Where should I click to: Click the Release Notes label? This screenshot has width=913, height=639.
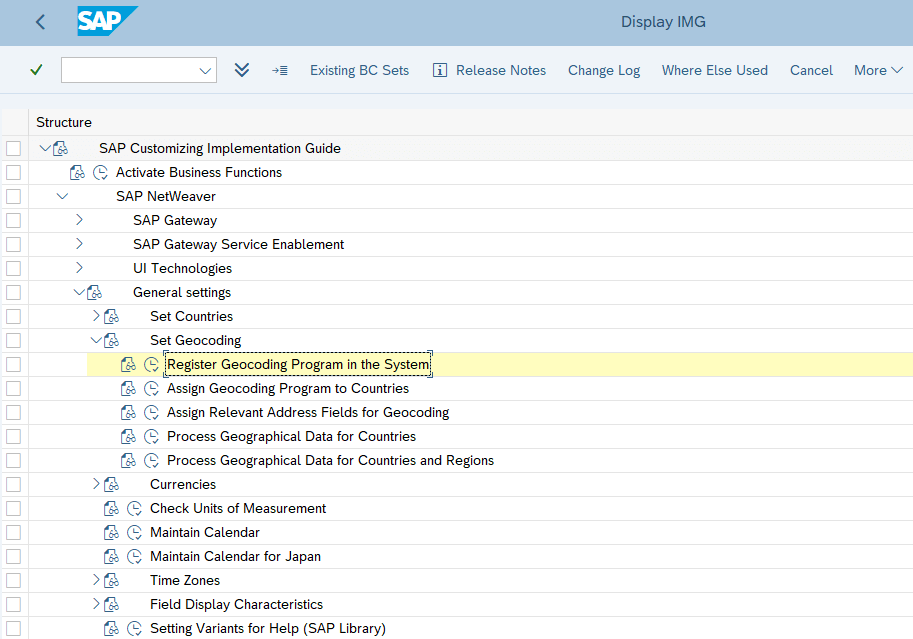501,70
